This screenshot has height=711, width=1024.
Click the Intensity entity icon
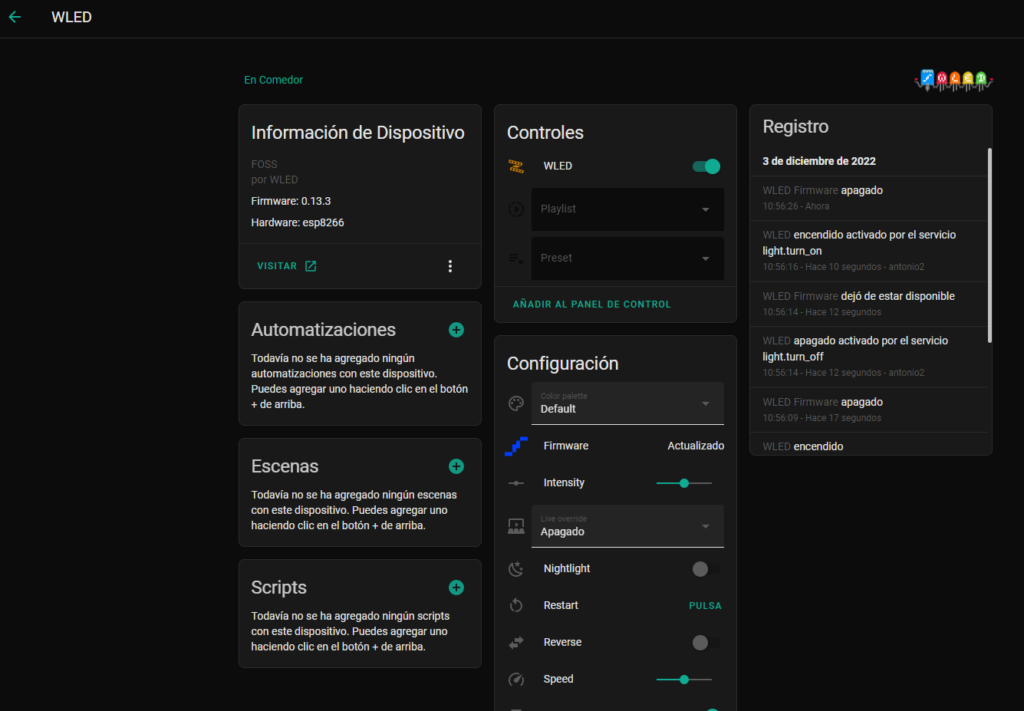coord(516,483)
